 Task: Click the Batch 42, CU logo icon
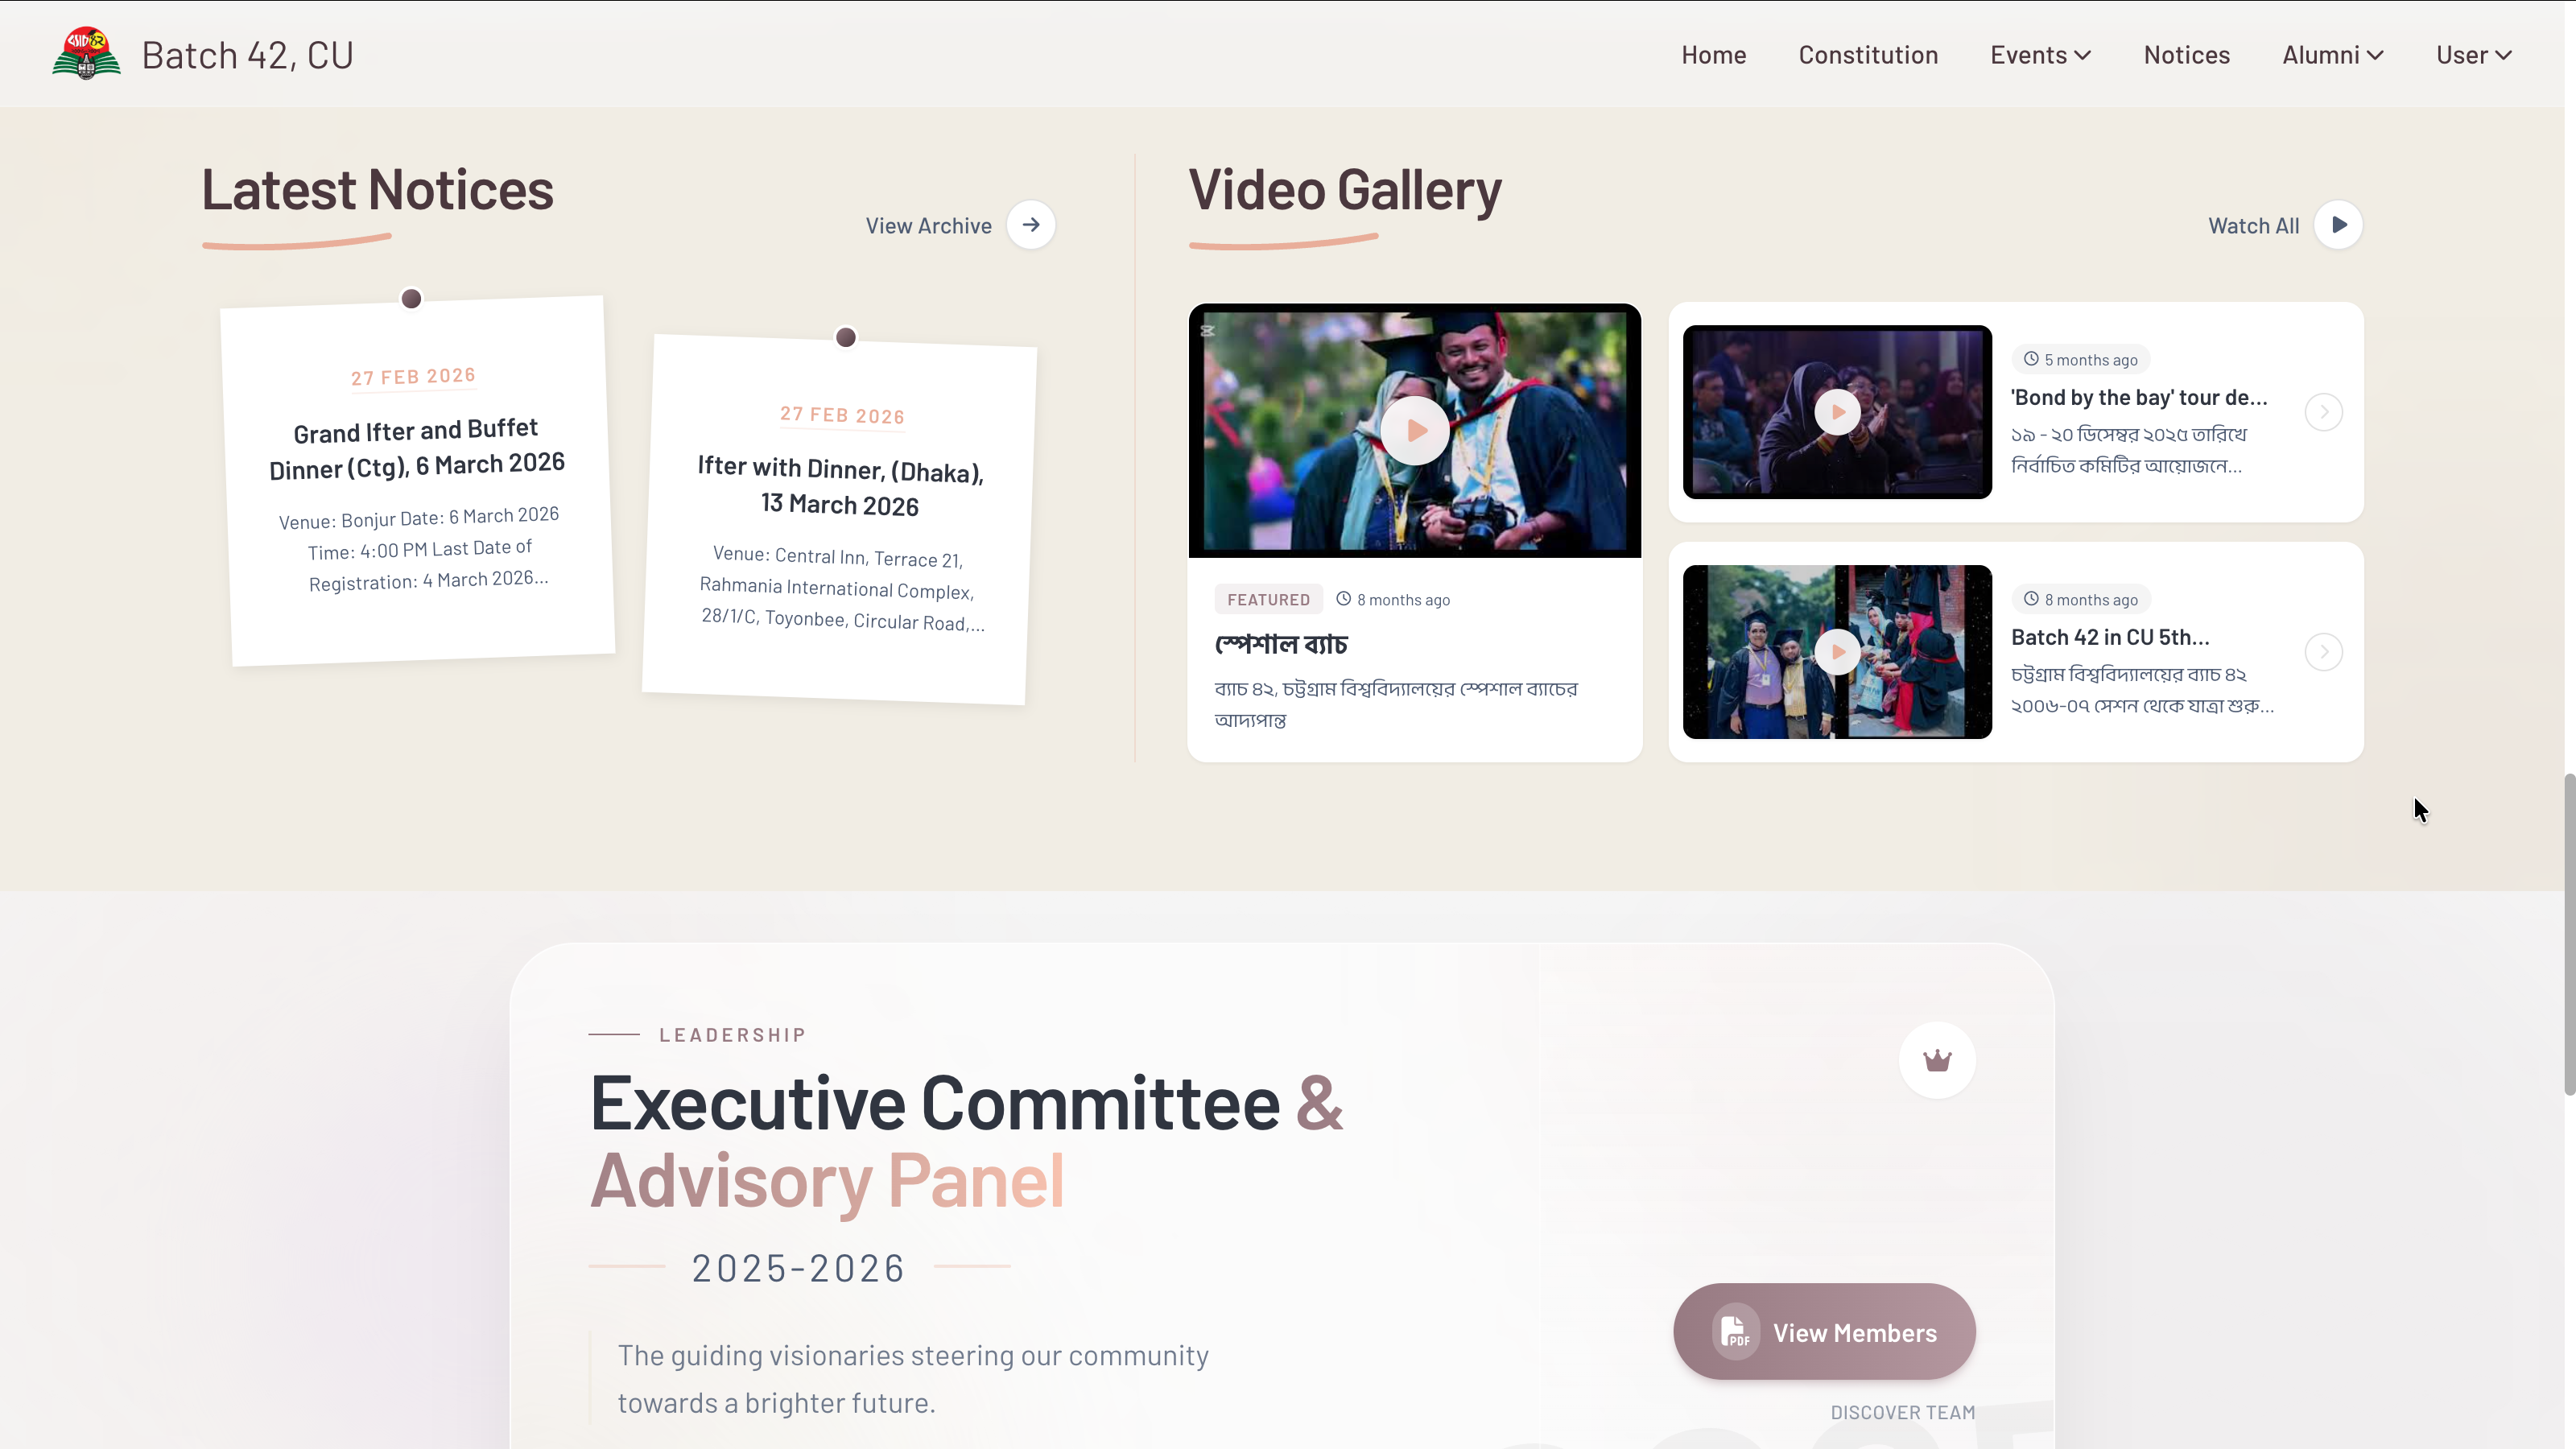(x=86, y=54)
